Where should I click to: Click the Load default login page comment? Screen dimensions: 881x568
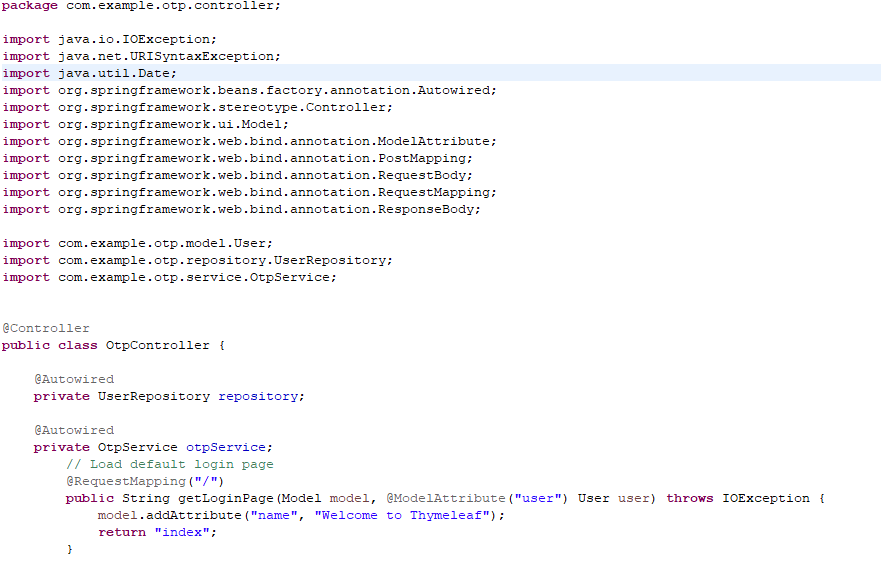click(170, 464)
